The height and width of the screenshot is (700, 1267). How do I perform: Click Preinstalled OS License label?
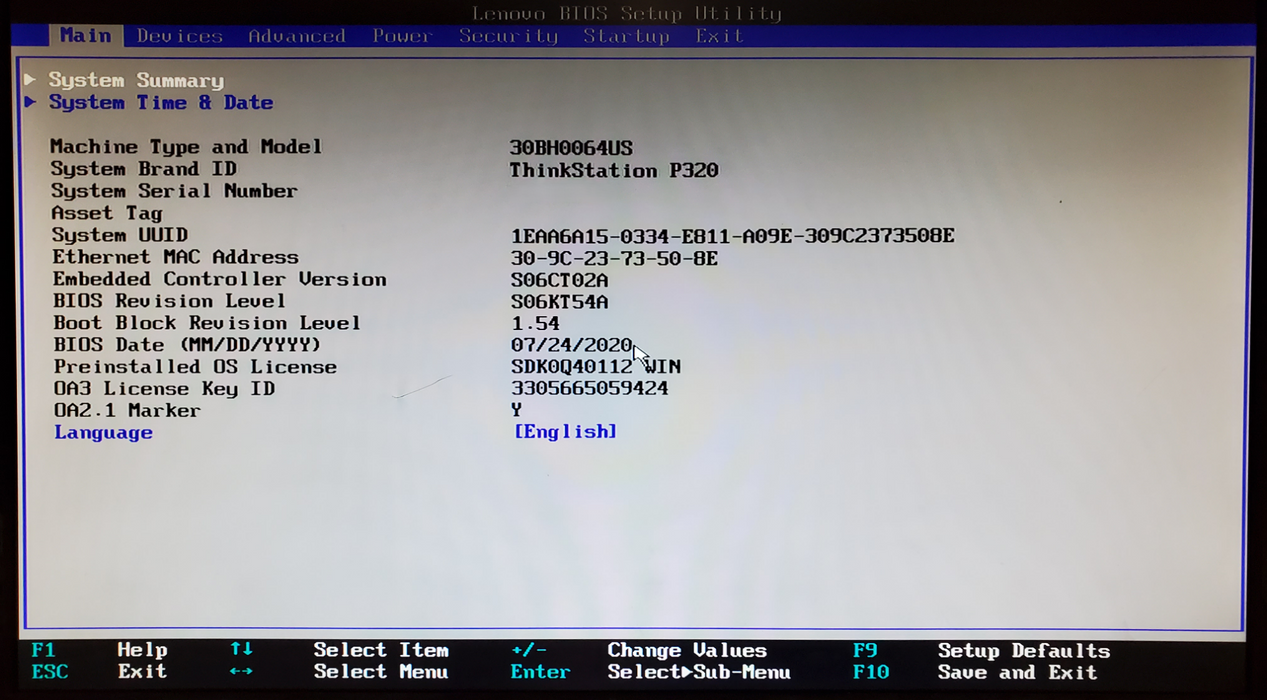coord(195,367)
